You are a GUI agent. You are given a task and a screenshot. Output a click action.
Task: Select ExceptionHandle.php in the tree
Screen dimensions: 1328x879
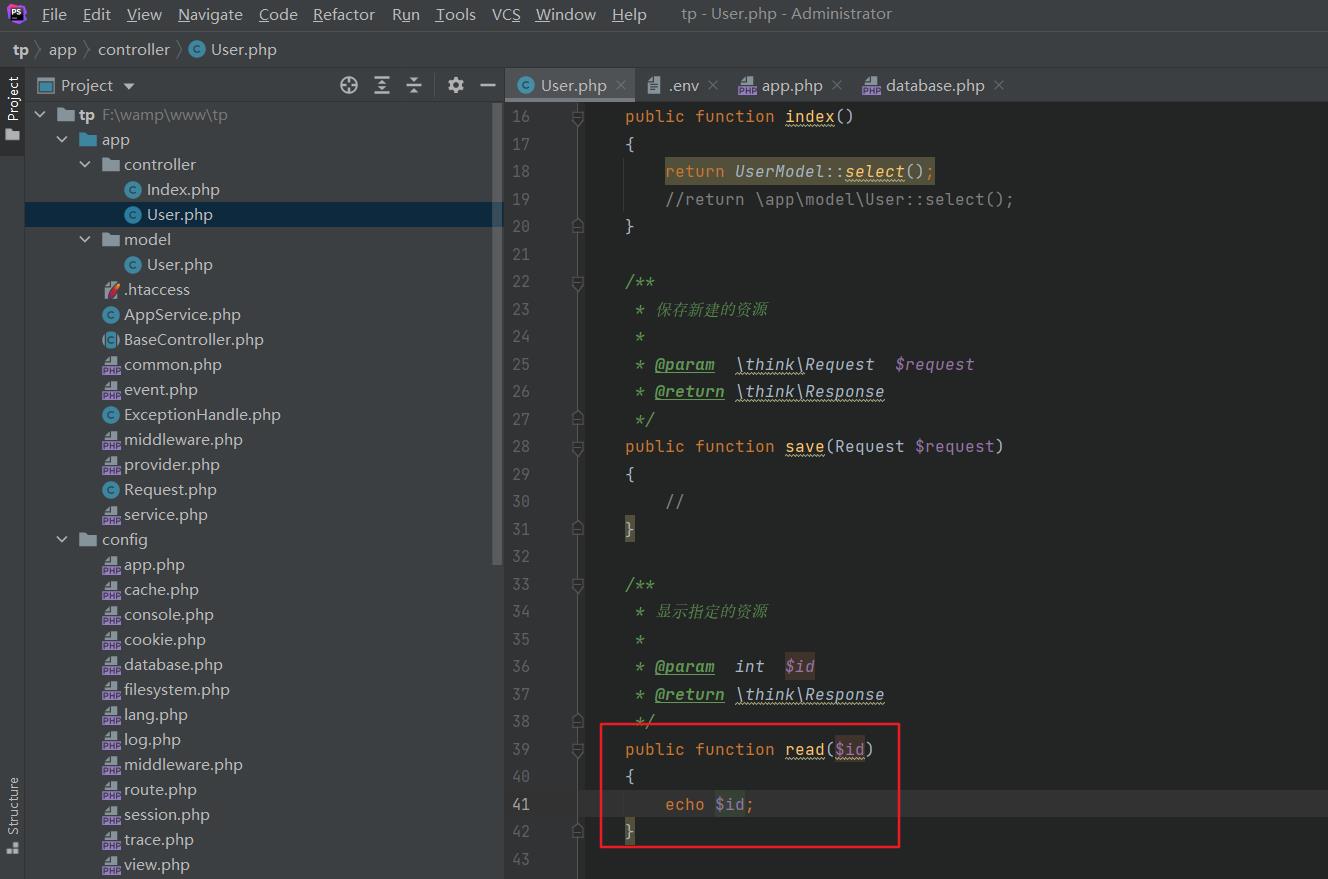(x=192, y=415)
